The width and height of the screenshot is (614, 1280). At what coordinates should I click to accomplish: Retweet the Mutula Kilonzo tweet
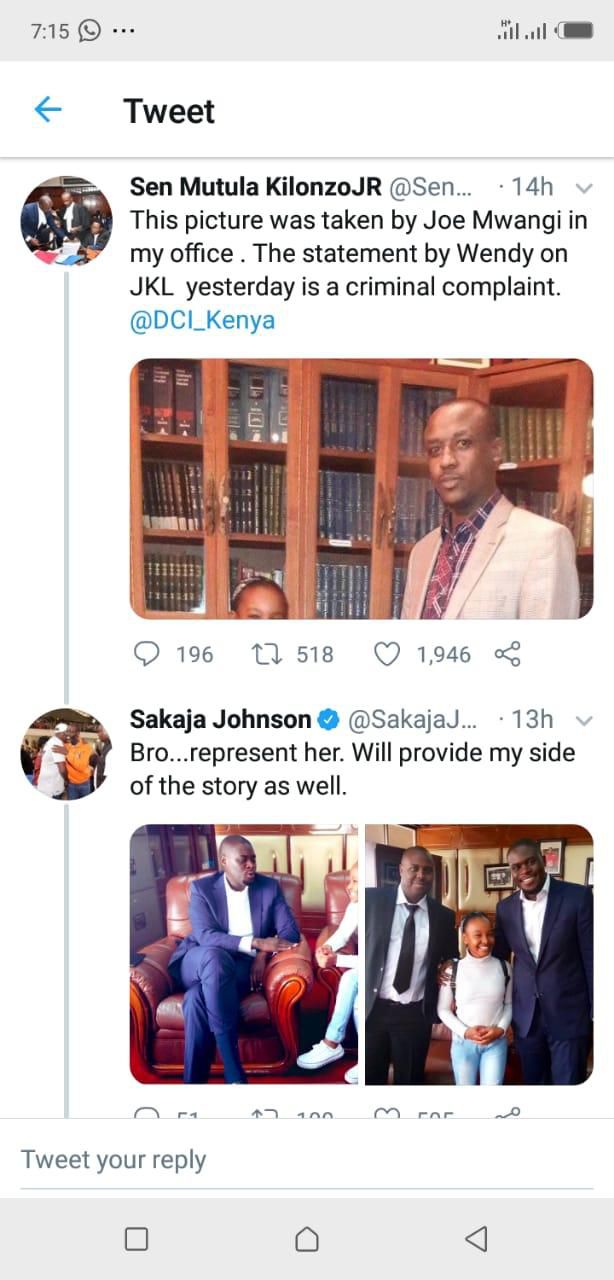click(x=265, y=654)
